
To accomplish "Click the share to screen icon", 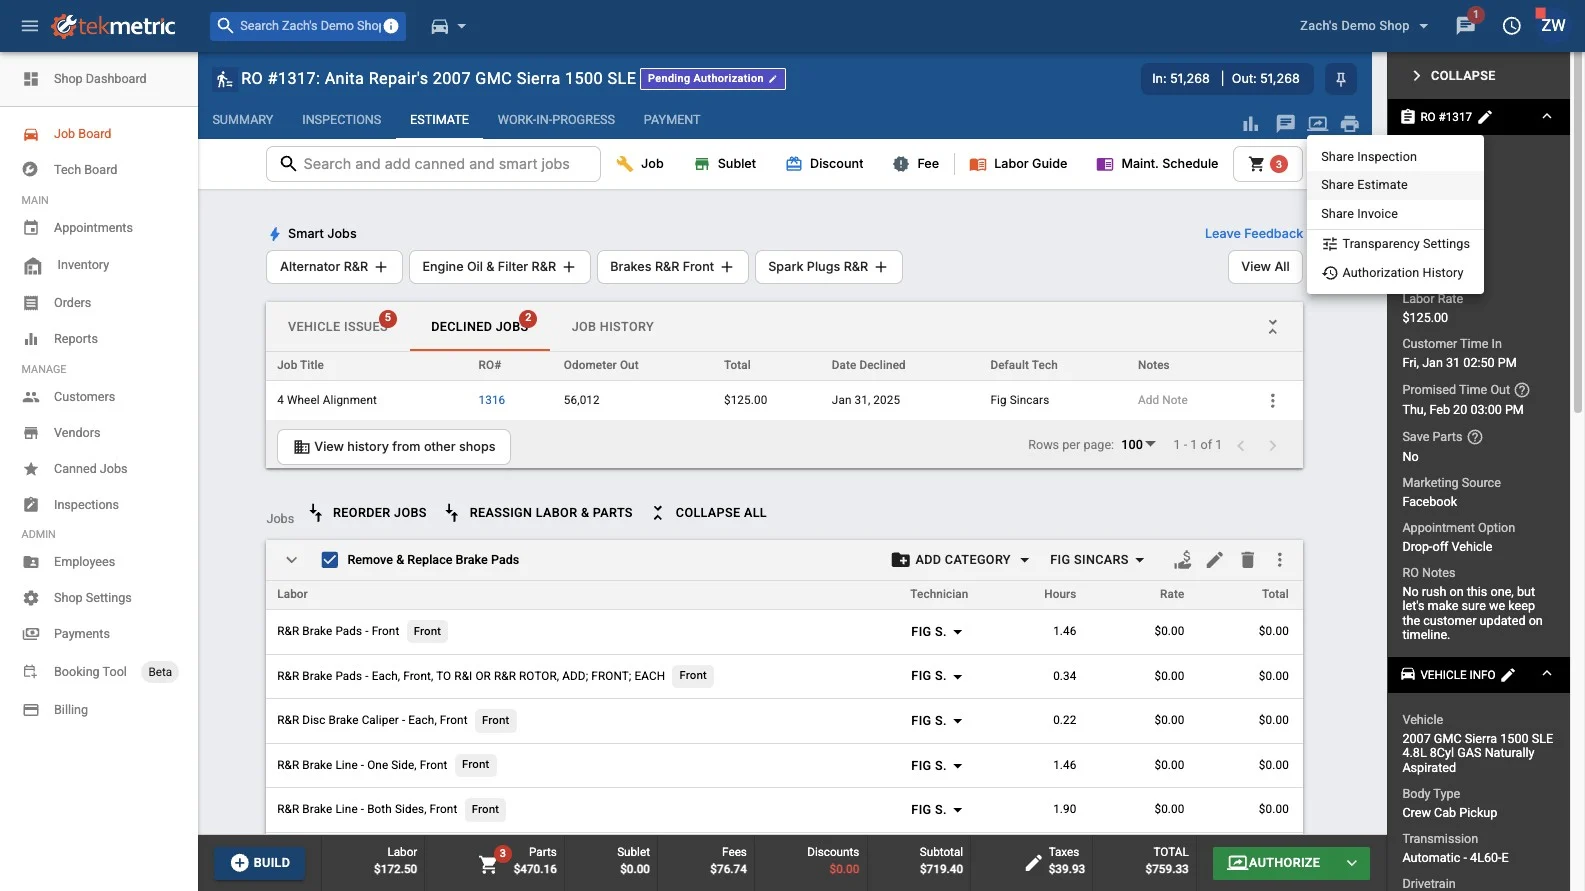I will coord(1318,124).
